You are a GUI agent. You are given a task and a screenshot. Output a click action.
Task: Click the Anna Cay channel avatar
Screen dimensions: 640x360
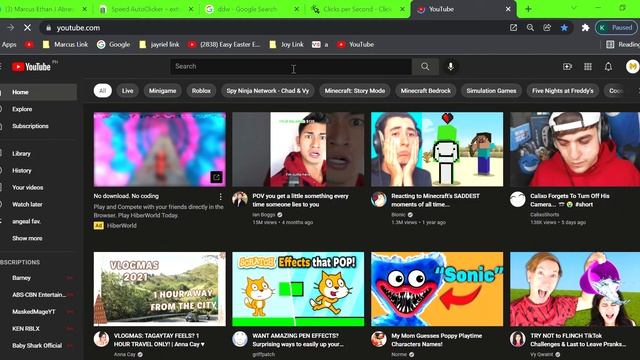101,339
